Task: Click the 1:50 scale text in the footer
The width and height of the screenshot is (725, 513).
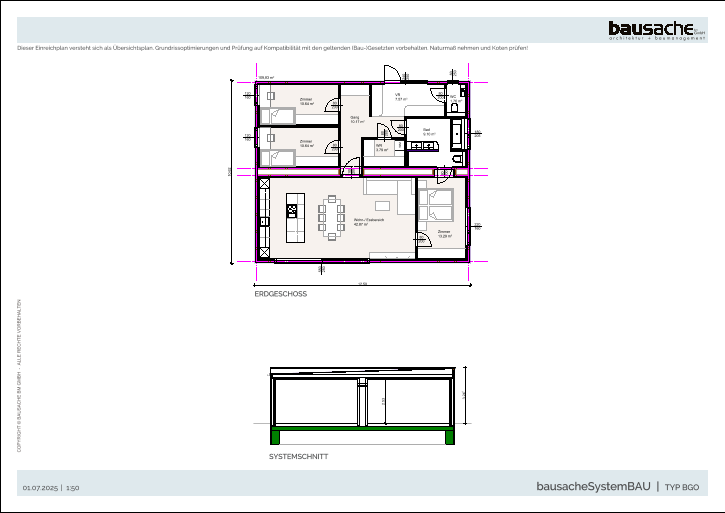Action: [73, 487]
